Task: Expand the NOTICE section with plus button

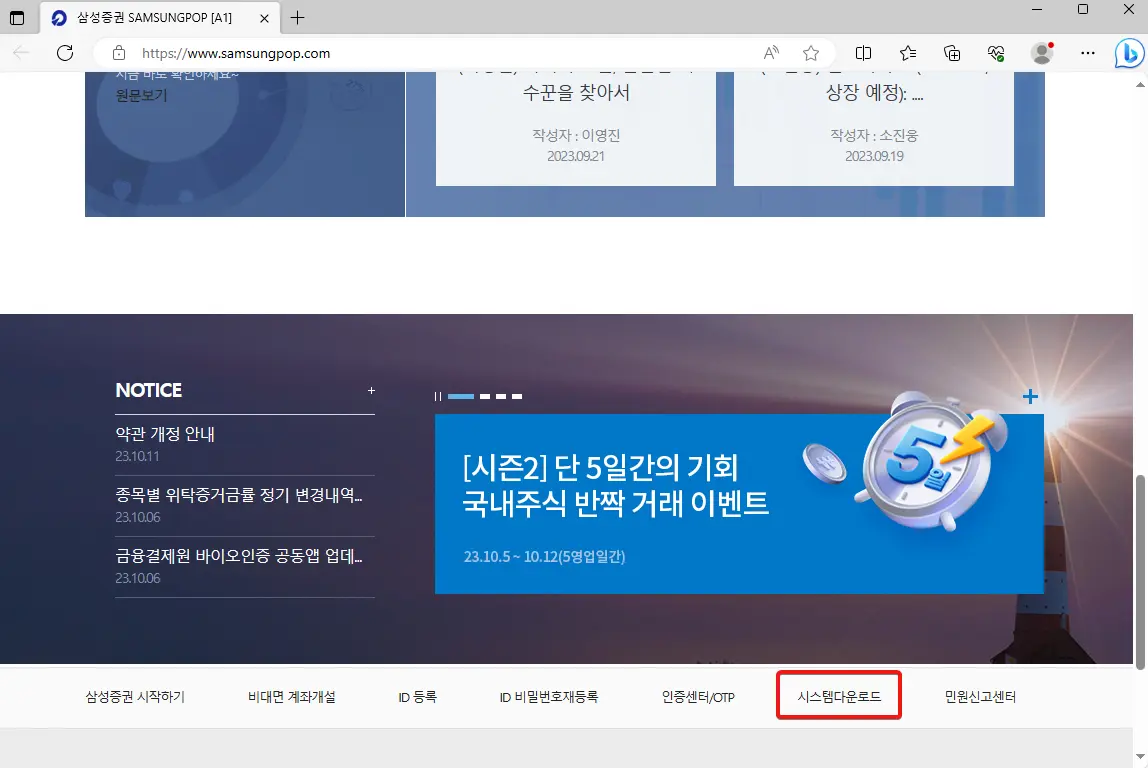Action: (x=371, y=390)
